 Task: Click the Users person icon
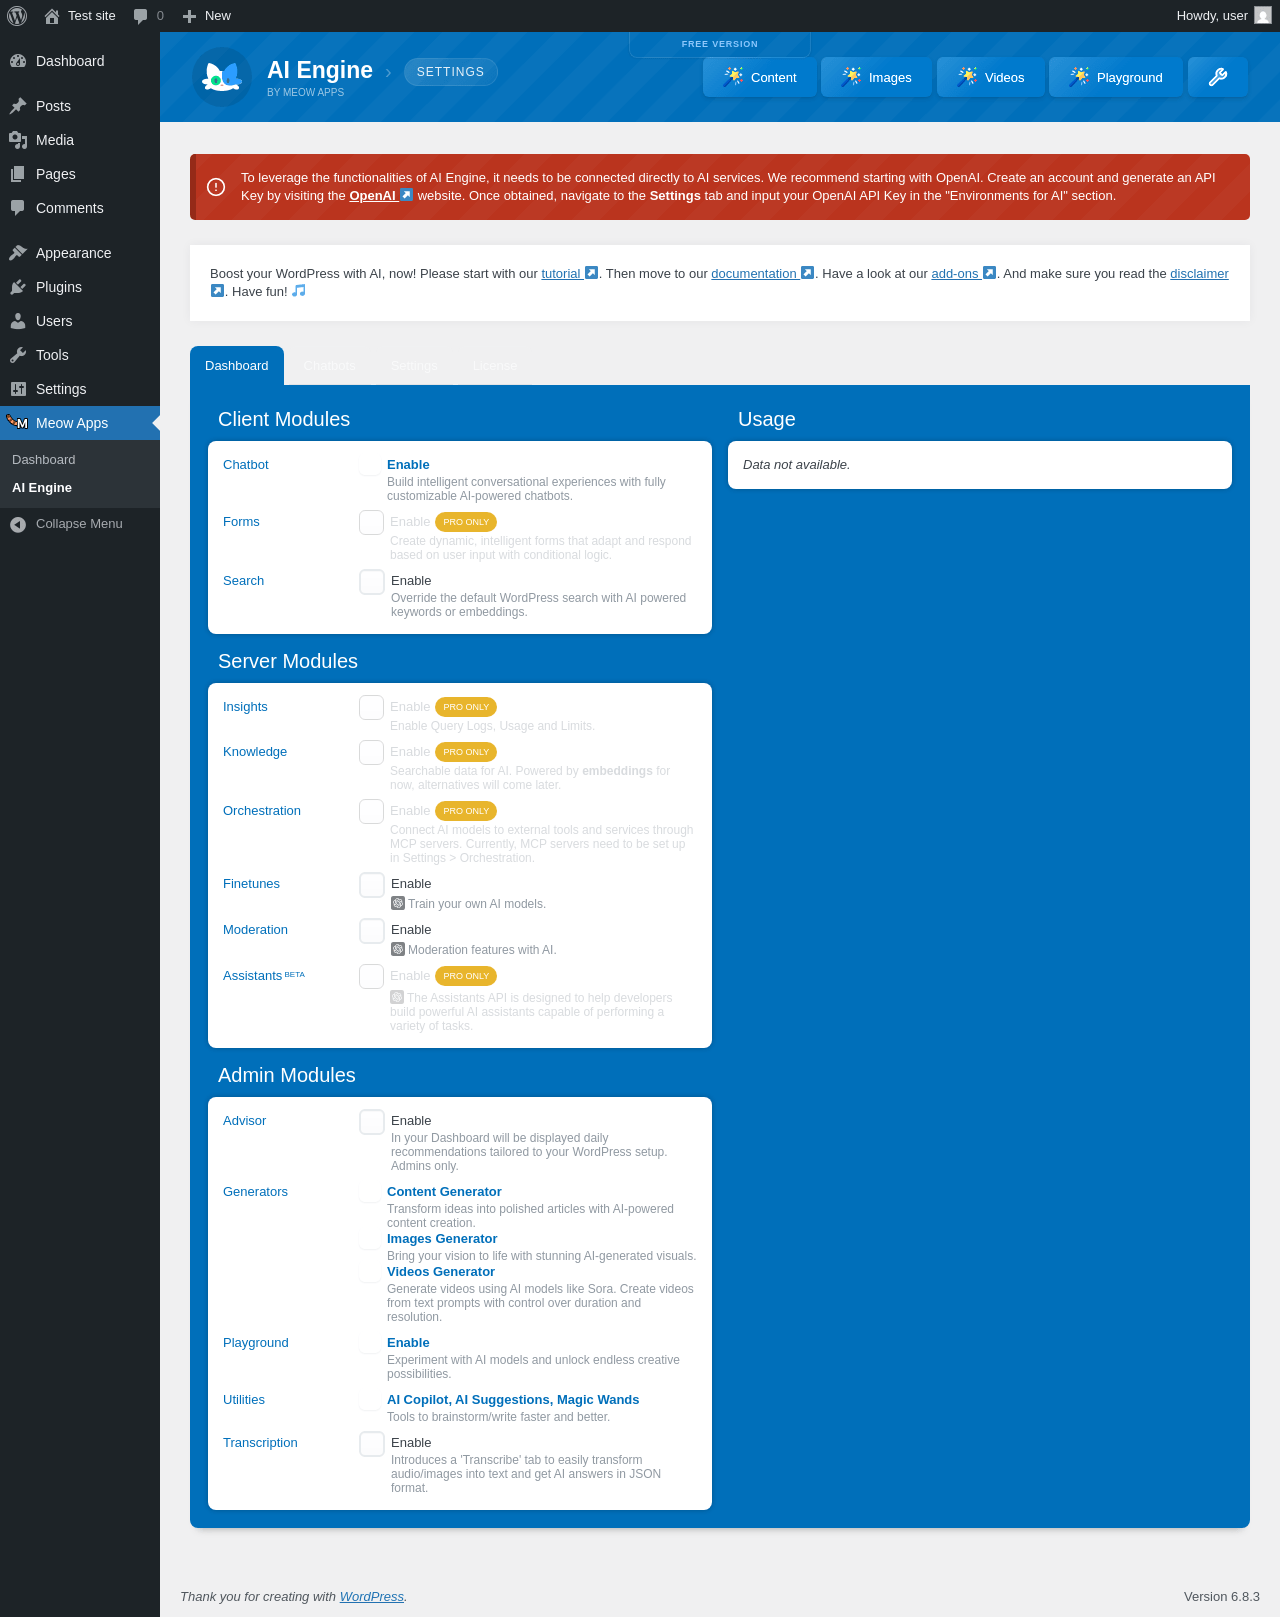18,321
